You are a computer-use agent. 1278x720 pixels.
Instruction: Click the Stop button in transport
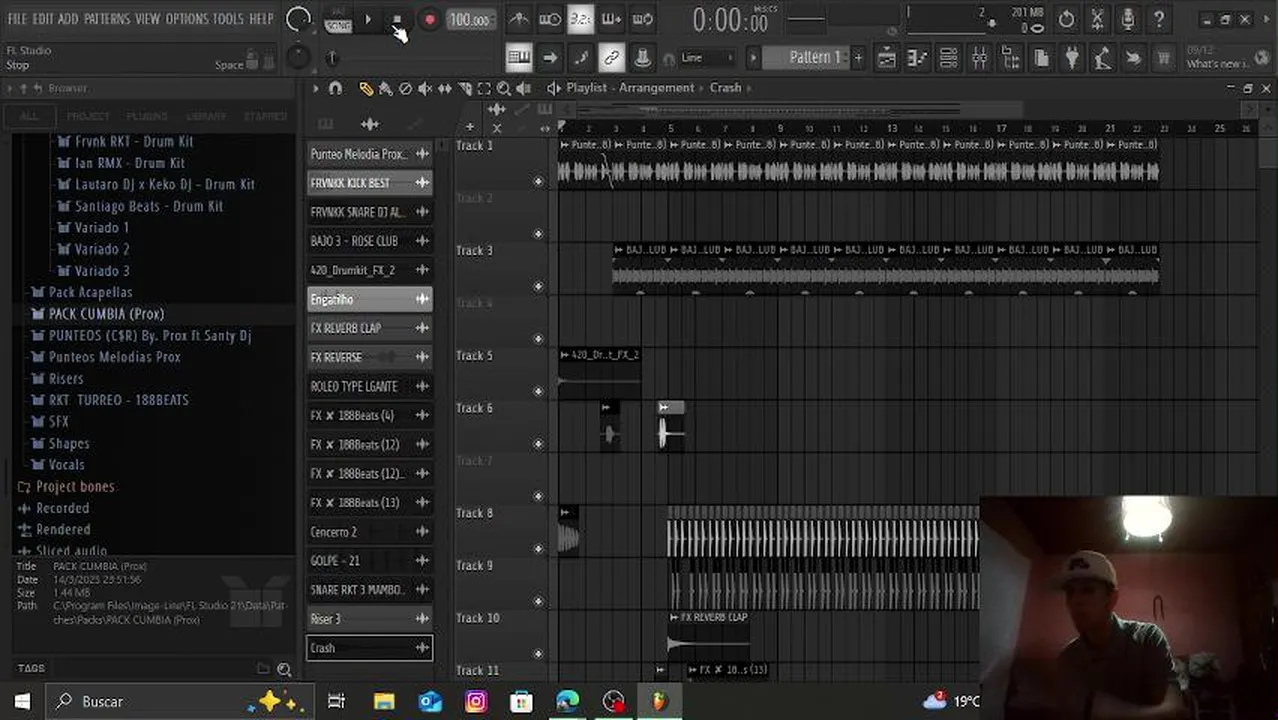(x=397, y=19)
